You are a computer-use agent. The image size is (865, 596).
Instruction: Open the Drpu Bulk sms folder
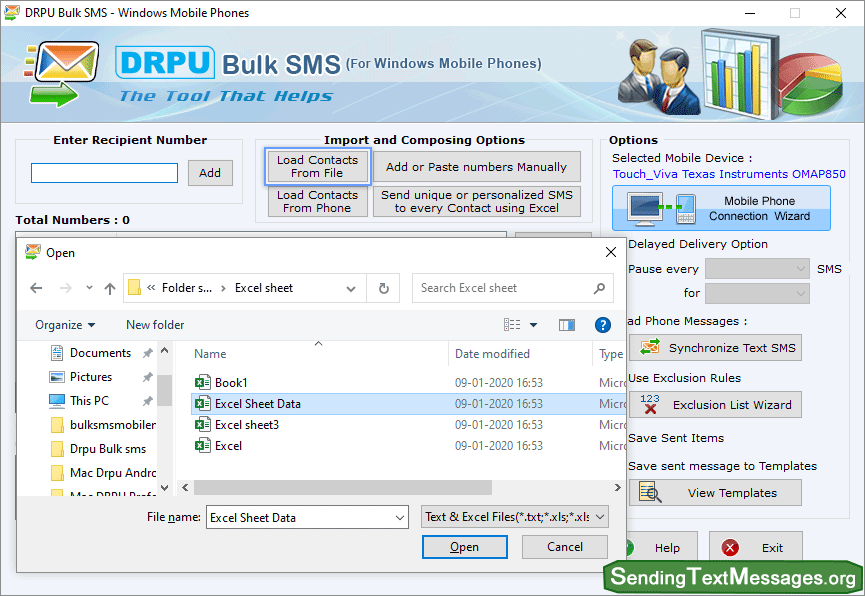(99, 449)
